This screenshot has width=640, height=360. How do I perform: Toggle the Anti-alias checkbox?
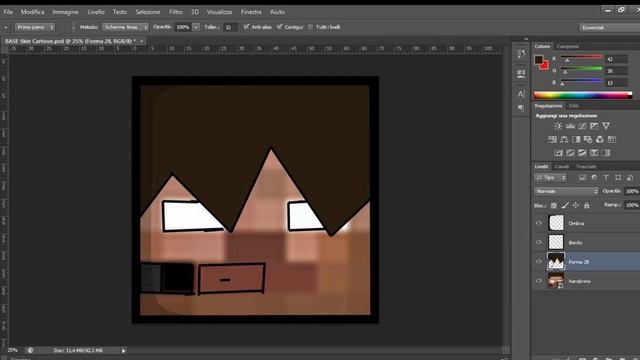246,27
